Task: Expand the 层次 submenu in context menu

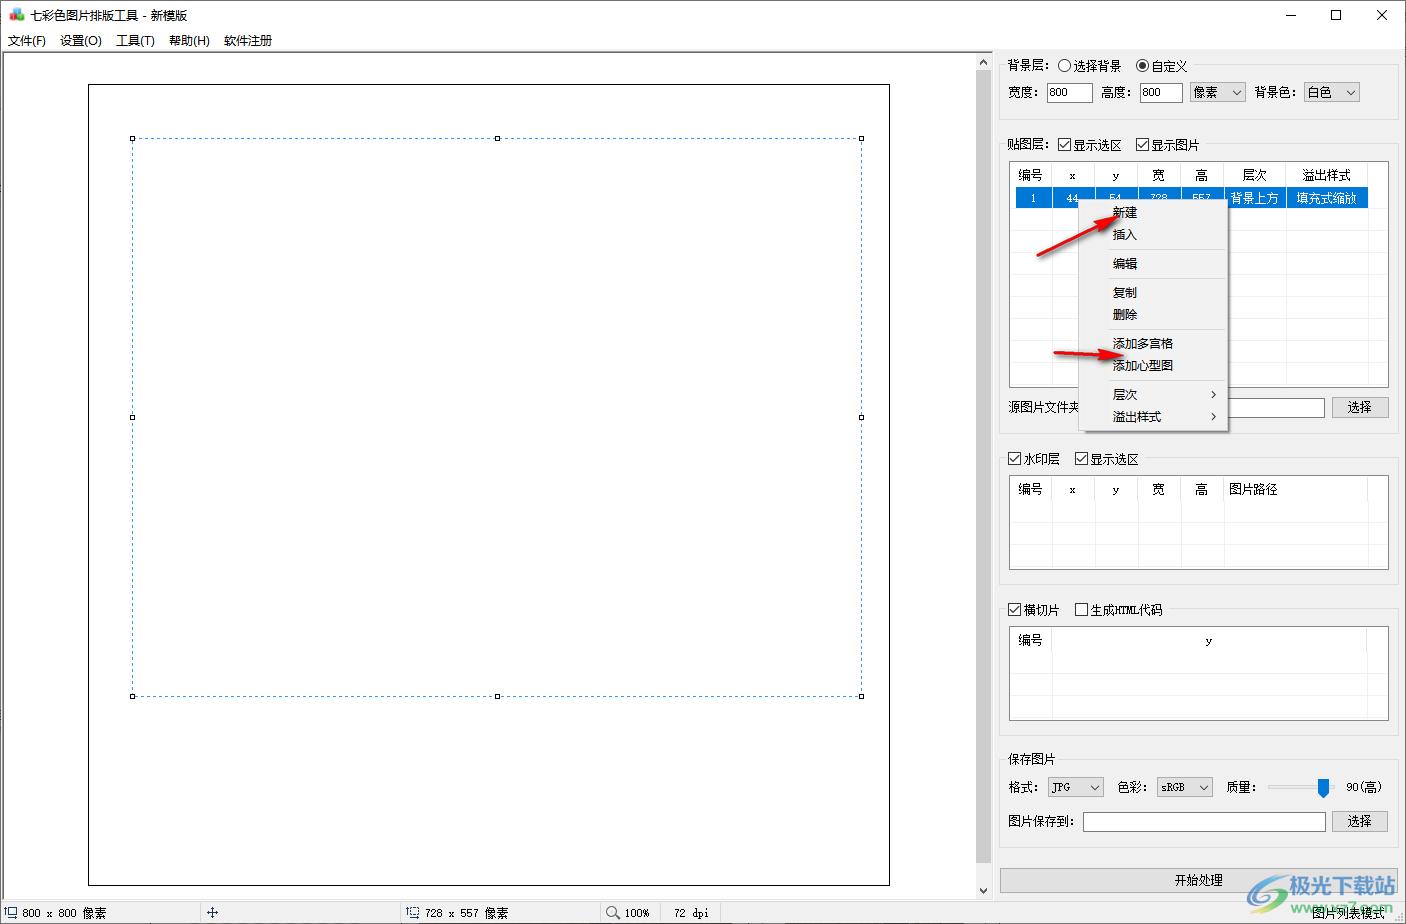Action: click(1165, 394)
